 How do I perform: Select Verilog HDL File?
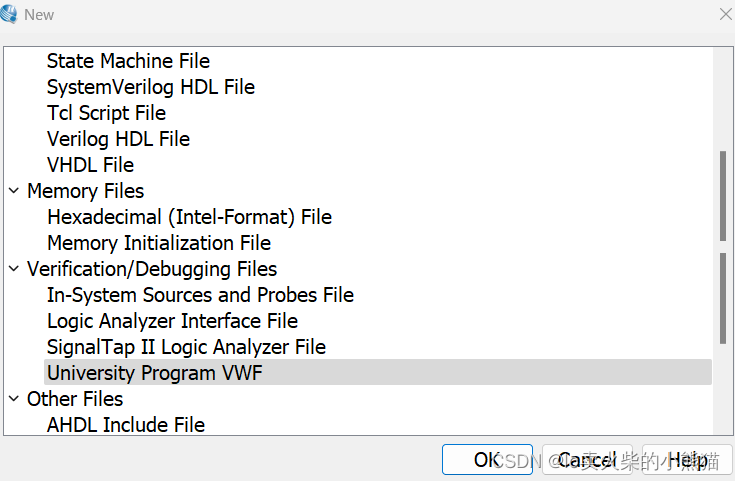click(118, 139)
